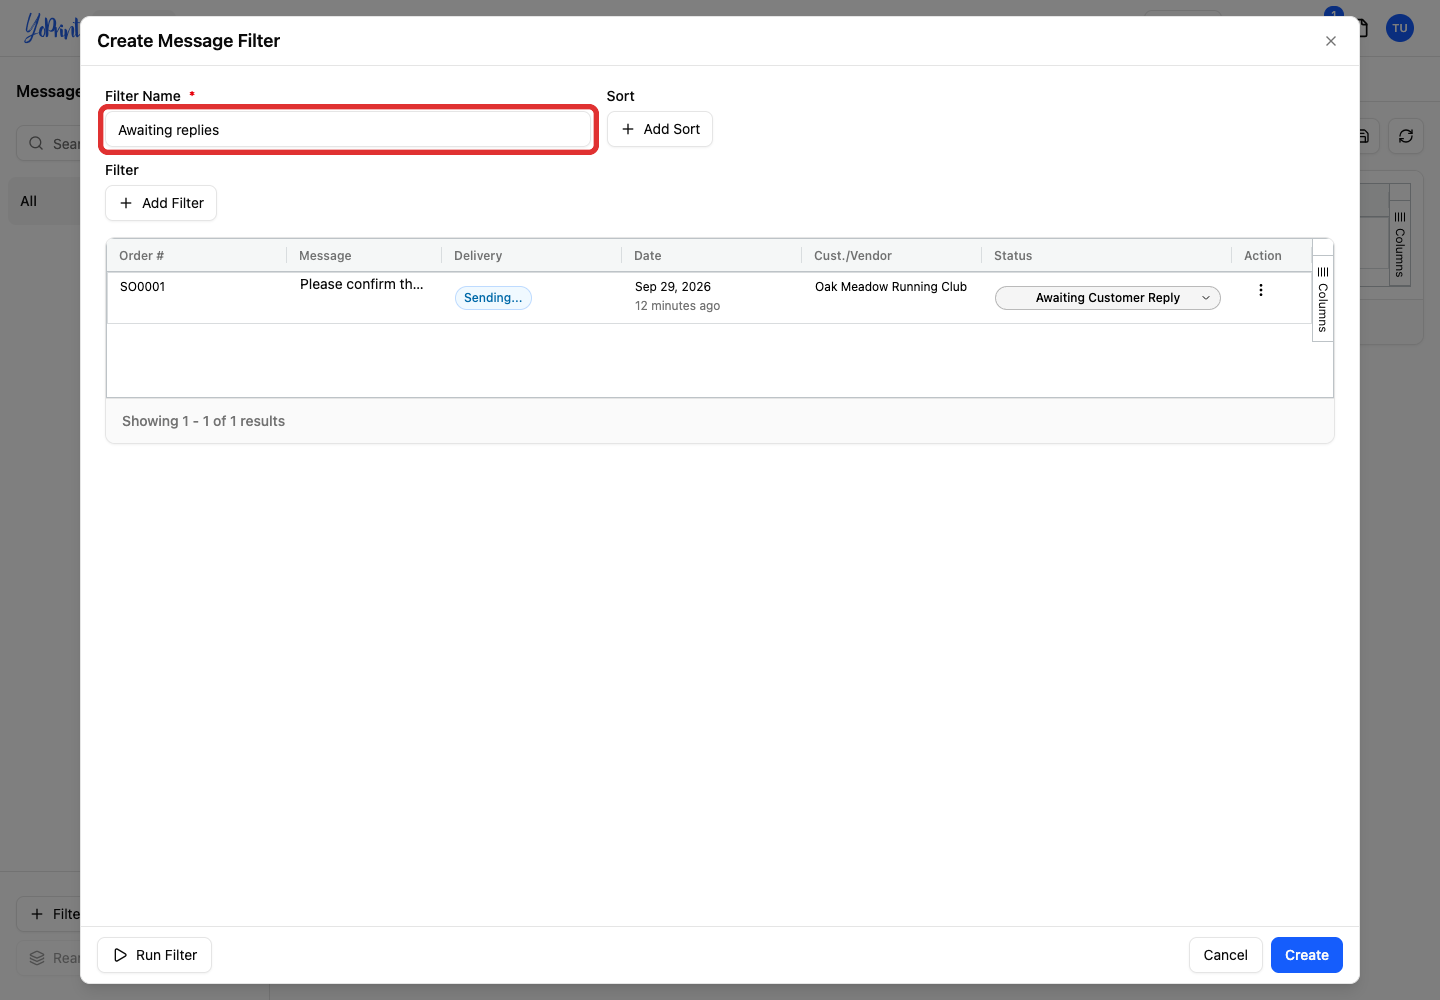Click the plus icon on Add Sort

coord(628,129)
